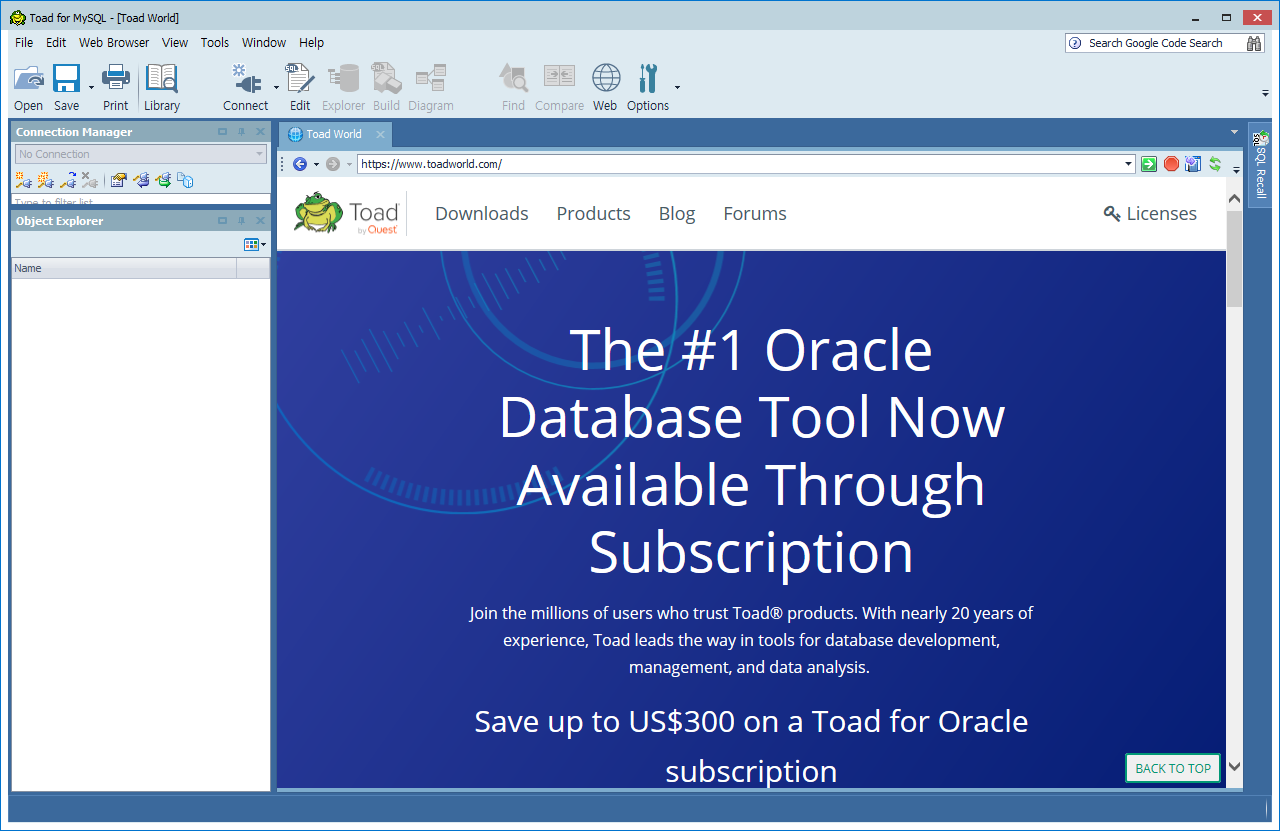Click the Search Google Code Search box
This screenshot has width=1280, height=831.
pyautogui.click(x=1155, y=43)
